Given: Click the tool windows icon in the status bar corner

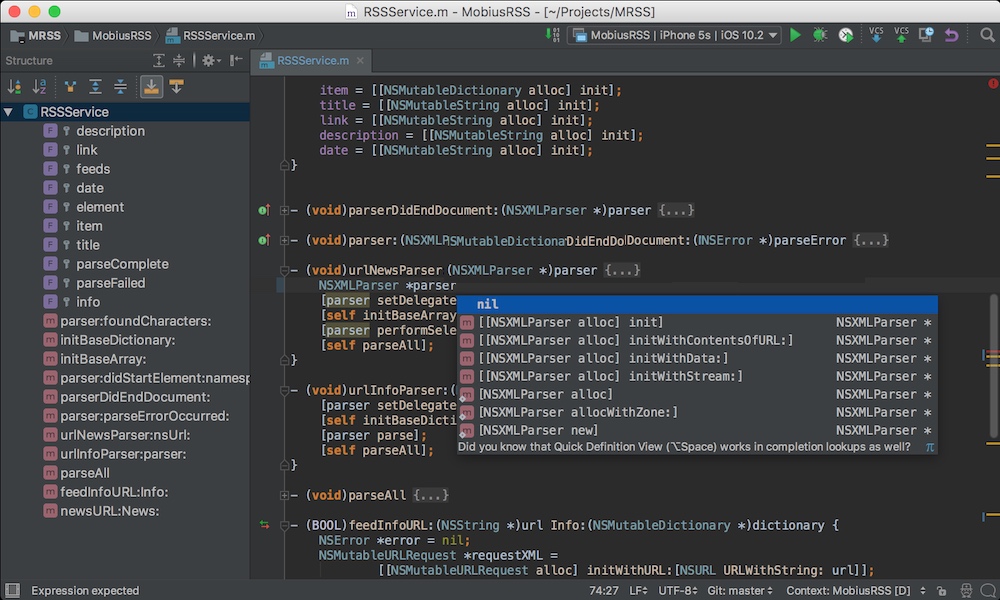Looking at the screenshot, I should [x=12, y=590].
